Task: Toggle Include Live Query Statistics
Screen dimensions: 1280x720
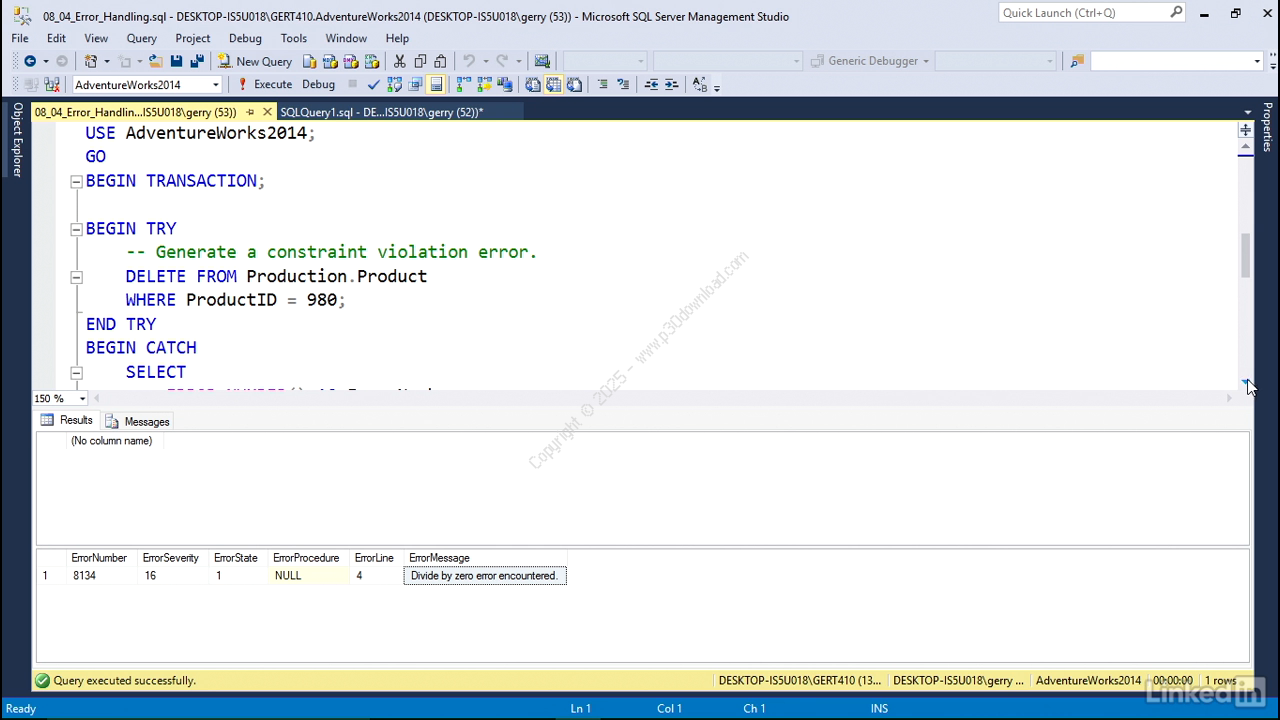Action: click(x=484, y=85)
